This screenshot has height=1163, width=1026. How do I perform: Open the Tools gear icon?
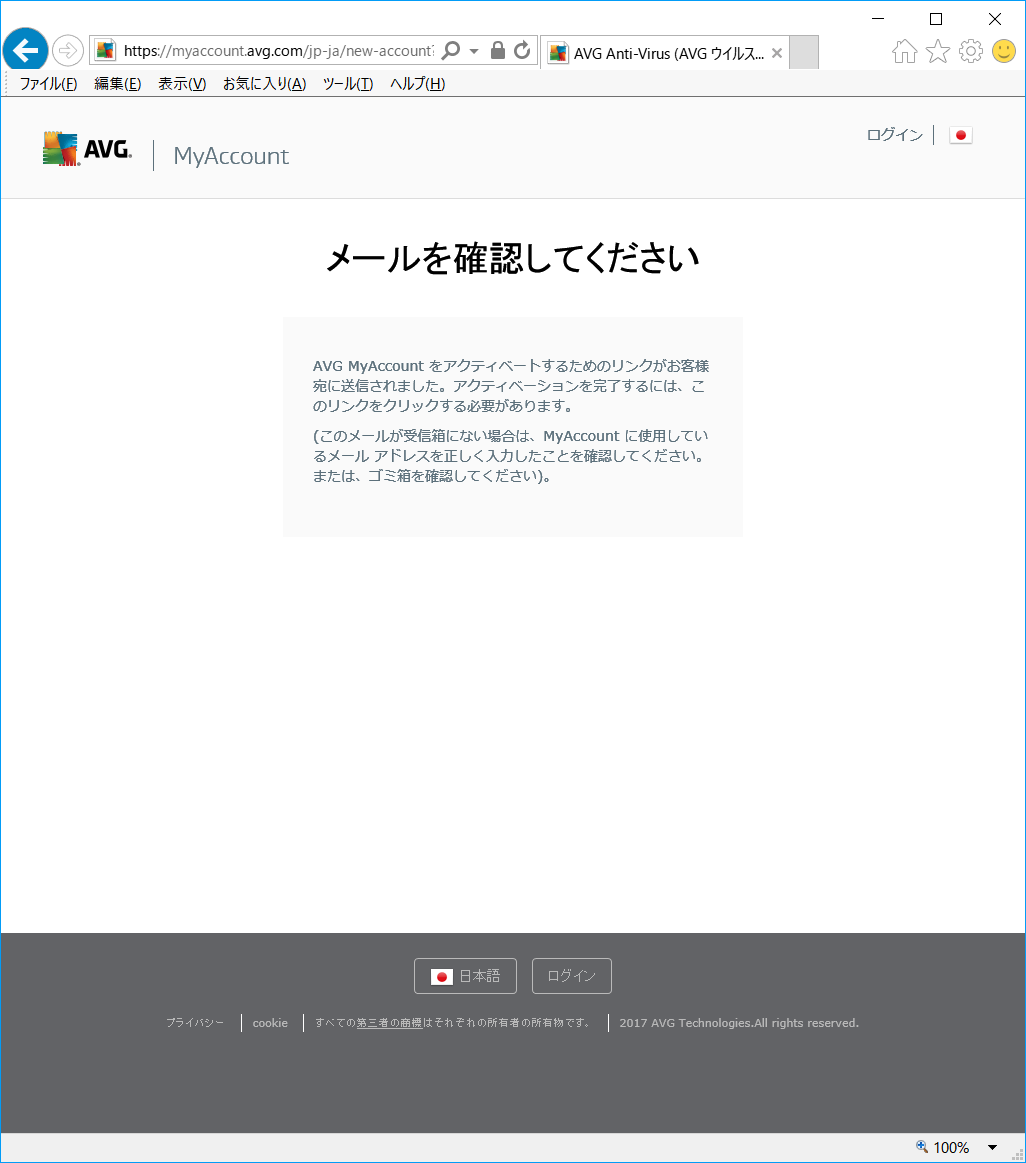tap(970, 51)
